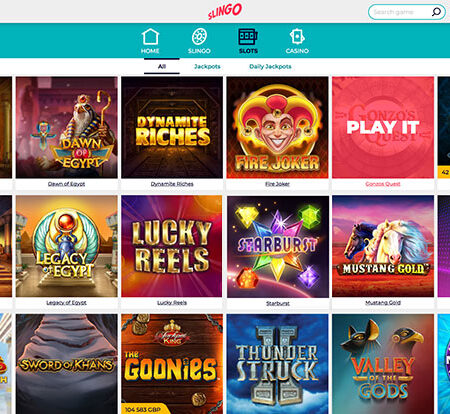The image size is (450, 414).
Task: Switch to the Daily Jackpots tab
Action: coord(270,66)
